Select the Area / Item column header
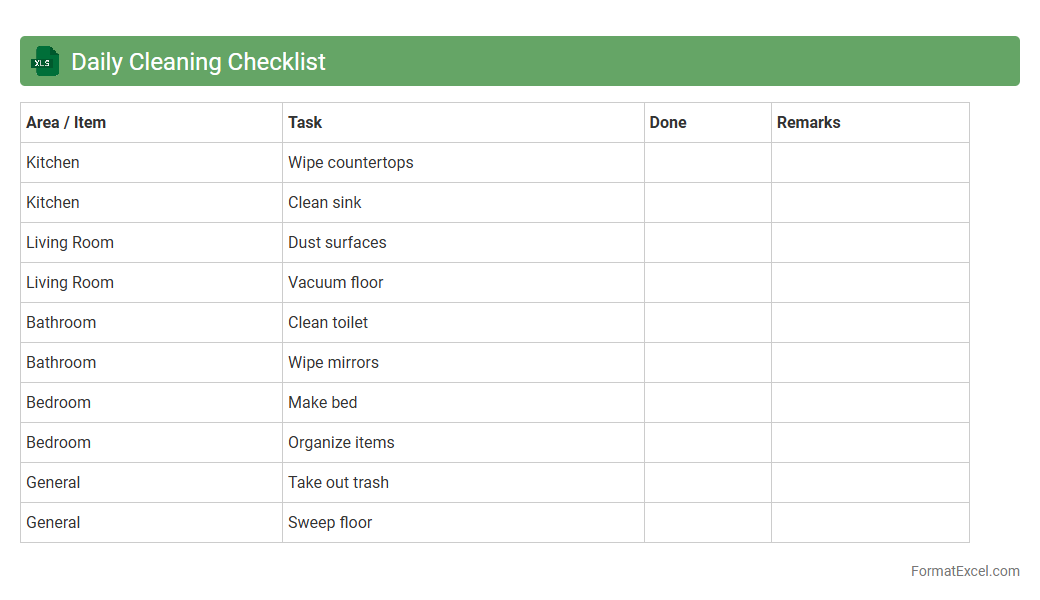The image size is (1040, 600). point(66,122)
